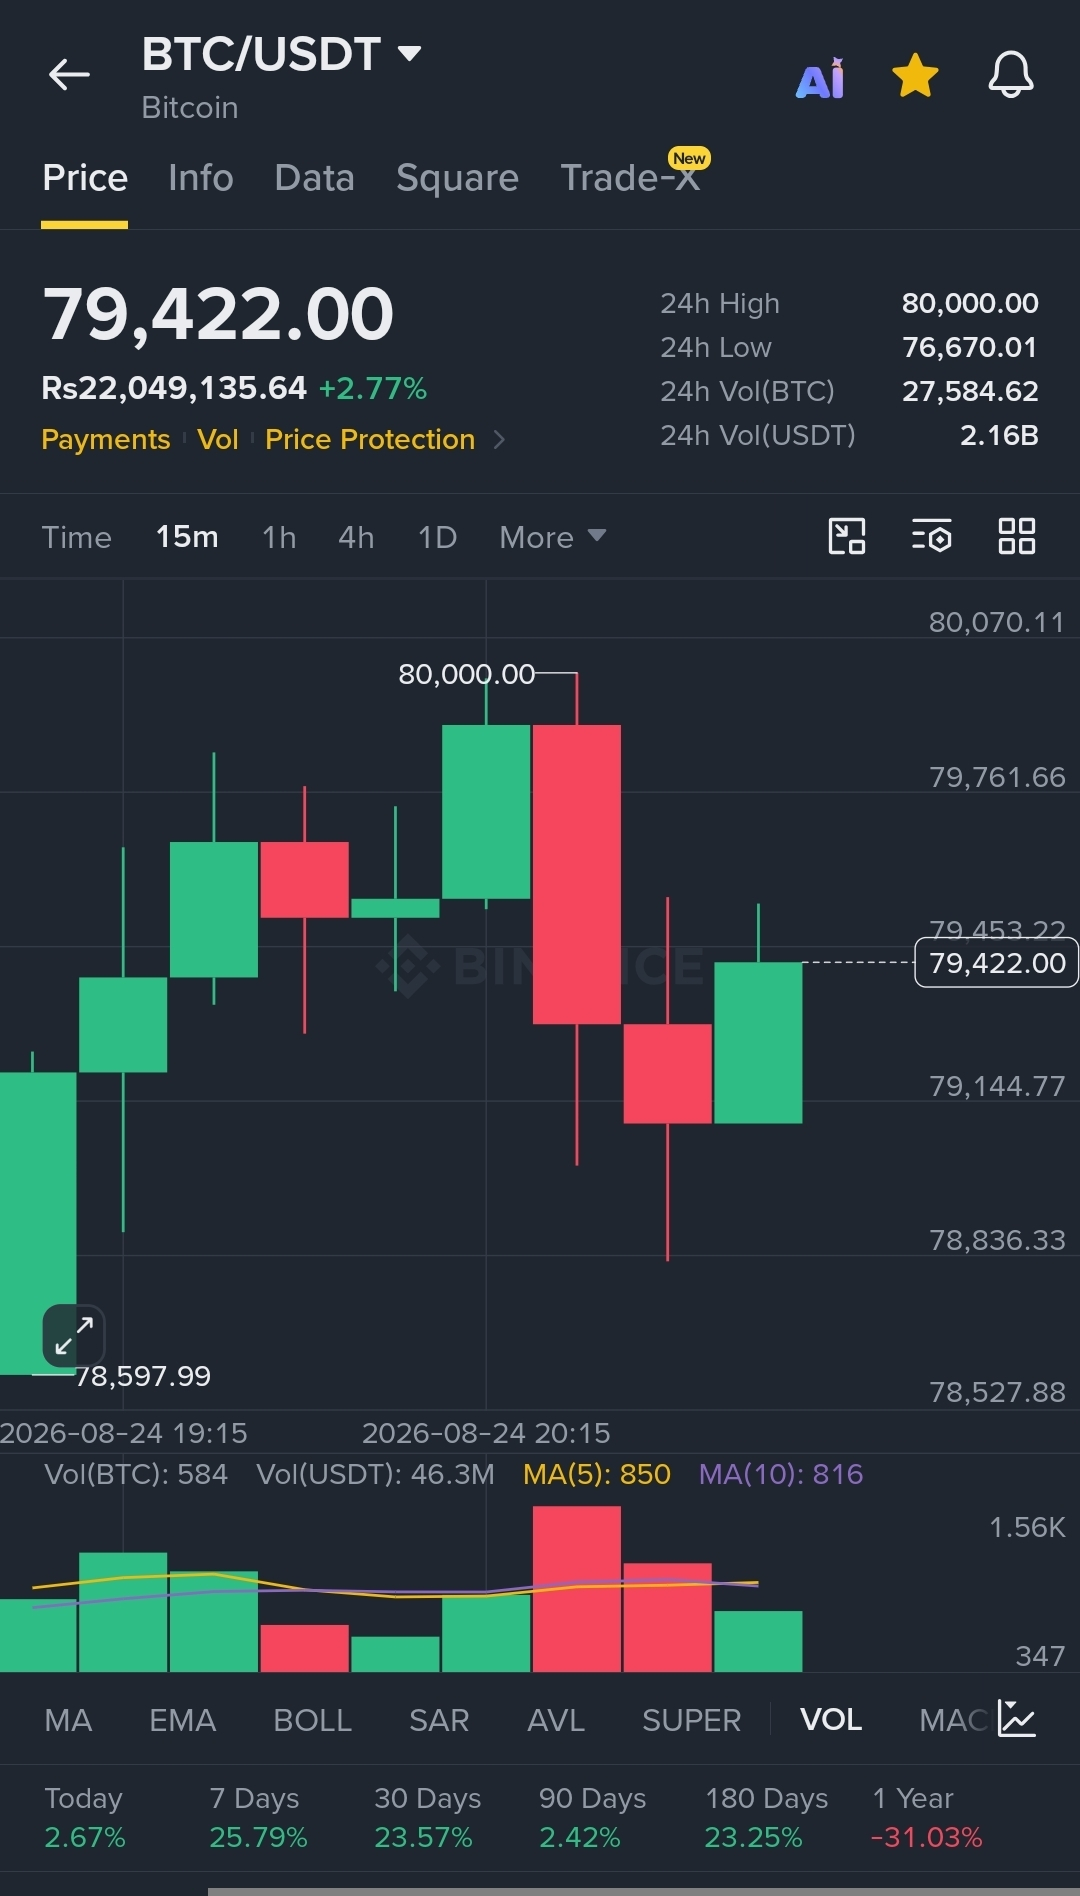Open the indicator chart settings icon
The height and width of the screenshot is (1896, 1080).
tap(1016, 1719)
